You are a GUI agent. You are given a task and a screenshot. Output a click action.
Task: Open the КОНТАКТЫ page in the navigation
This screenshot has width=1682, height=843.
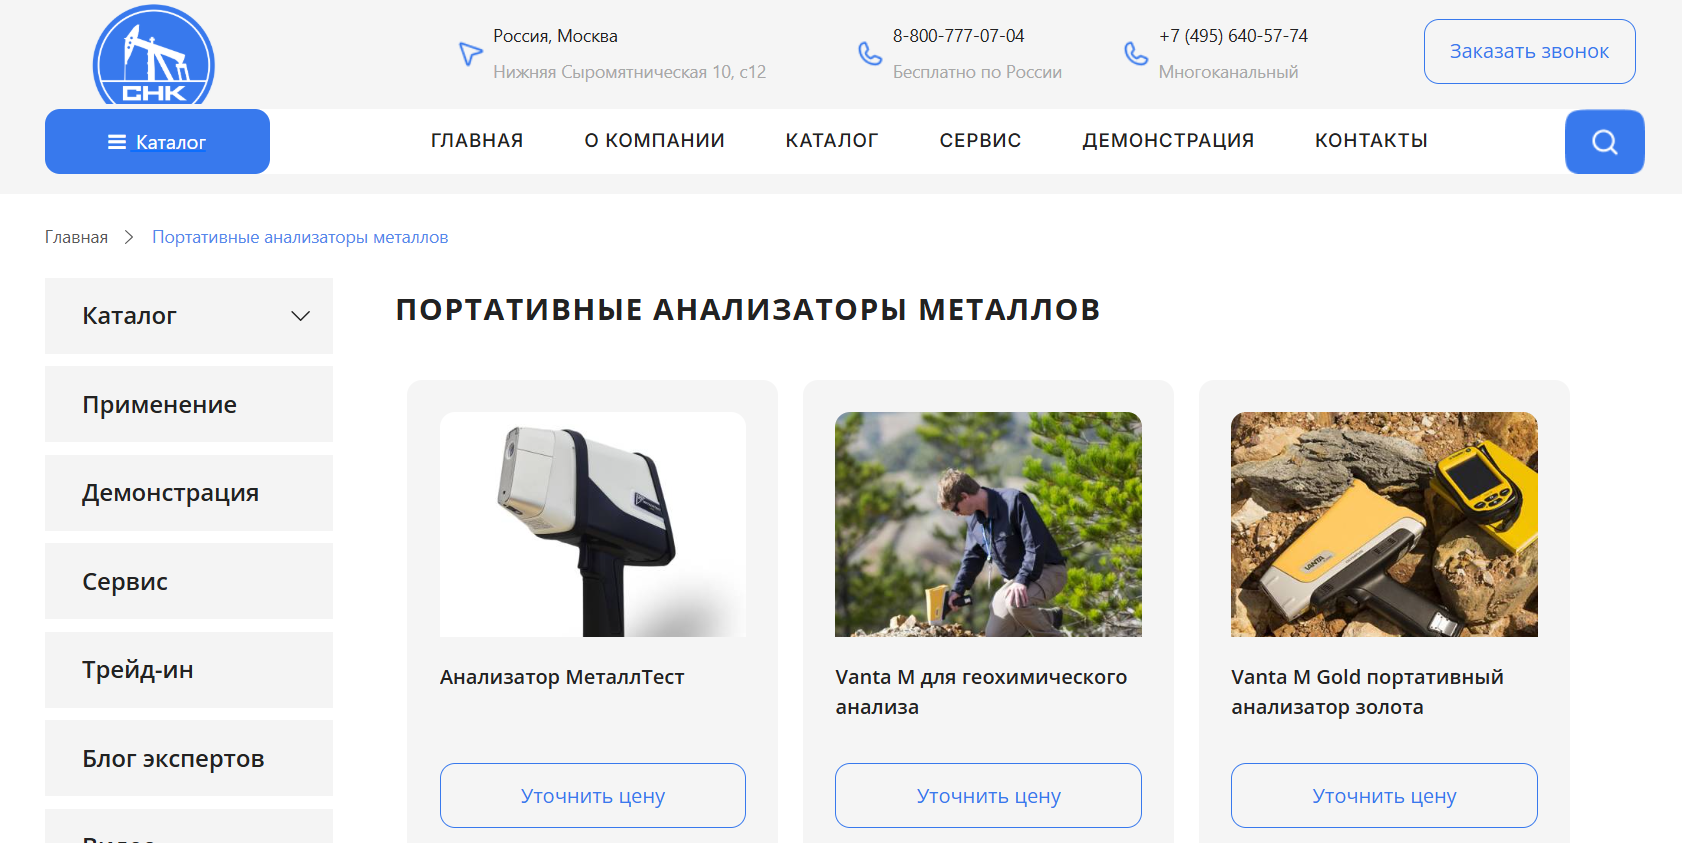(1371, 141)
